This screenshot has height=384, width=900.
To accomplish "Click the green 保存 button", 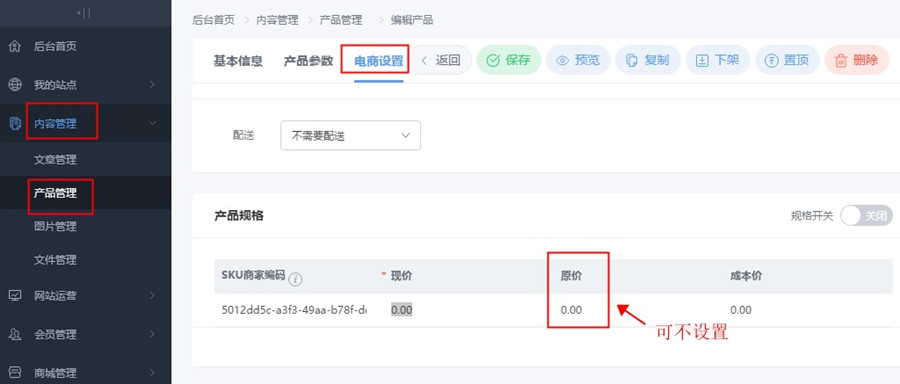I will coord(509,60).
